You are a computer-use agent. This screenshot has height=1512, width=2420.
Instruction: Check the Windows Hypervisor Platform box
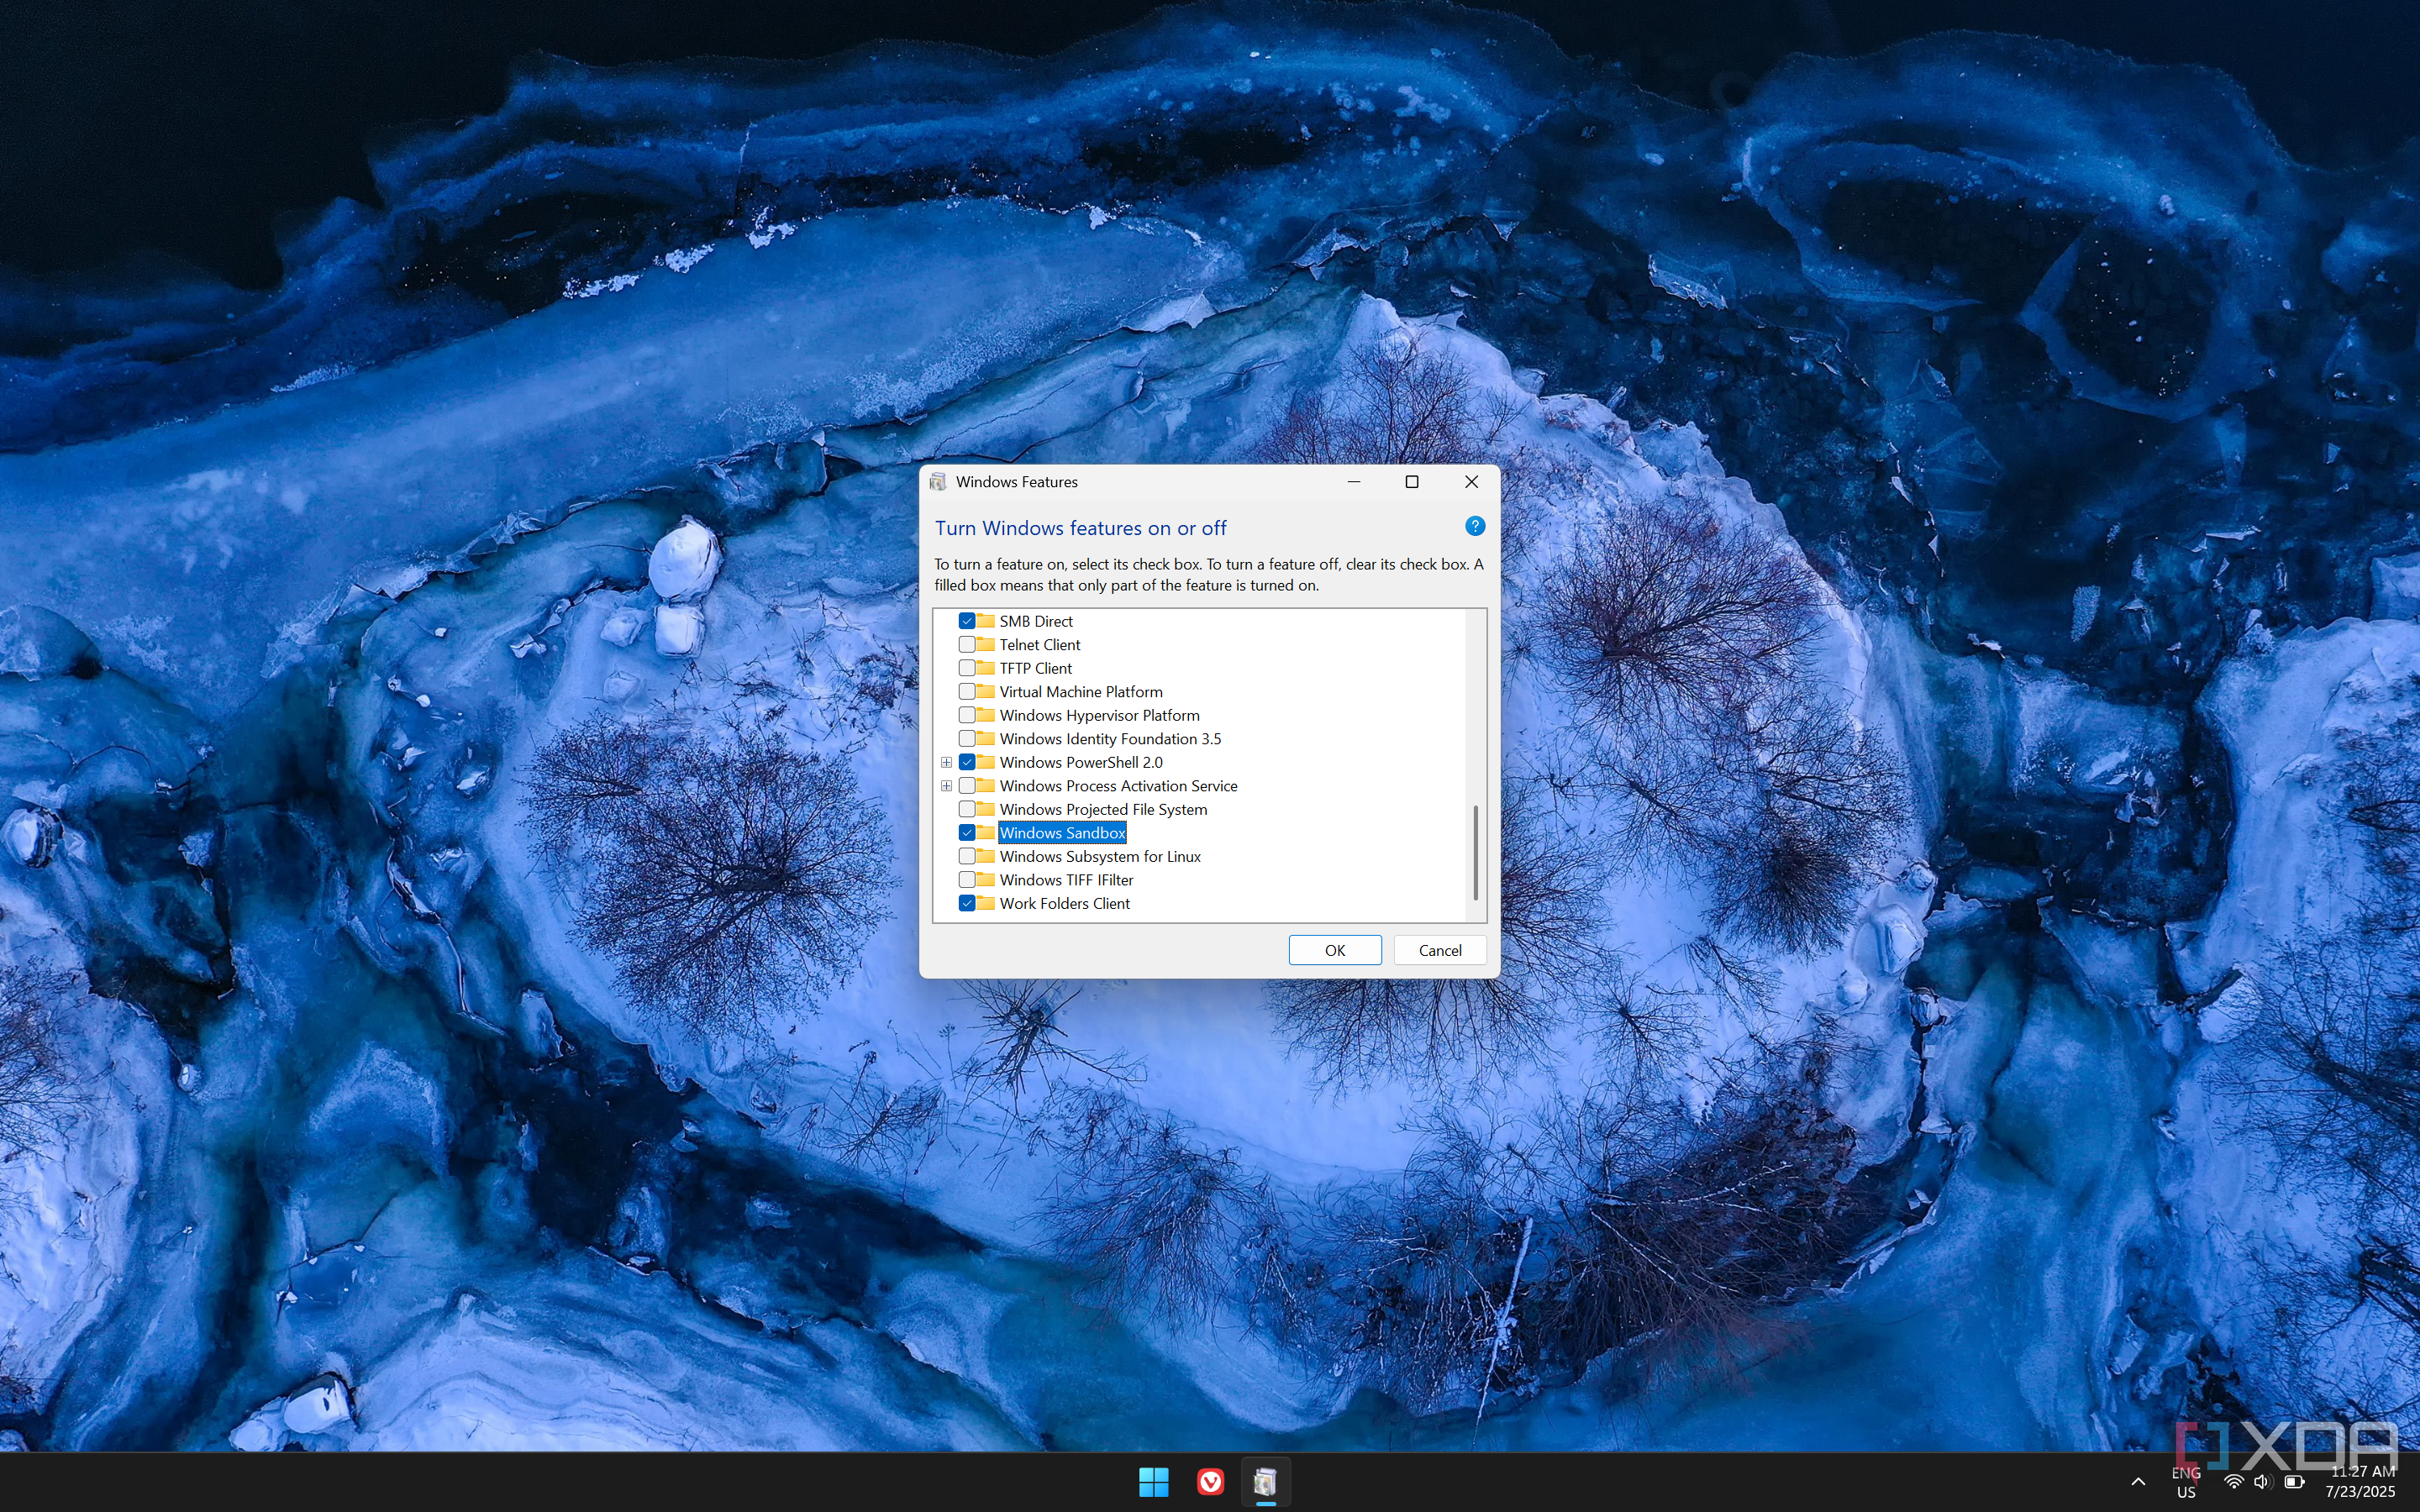967,715
